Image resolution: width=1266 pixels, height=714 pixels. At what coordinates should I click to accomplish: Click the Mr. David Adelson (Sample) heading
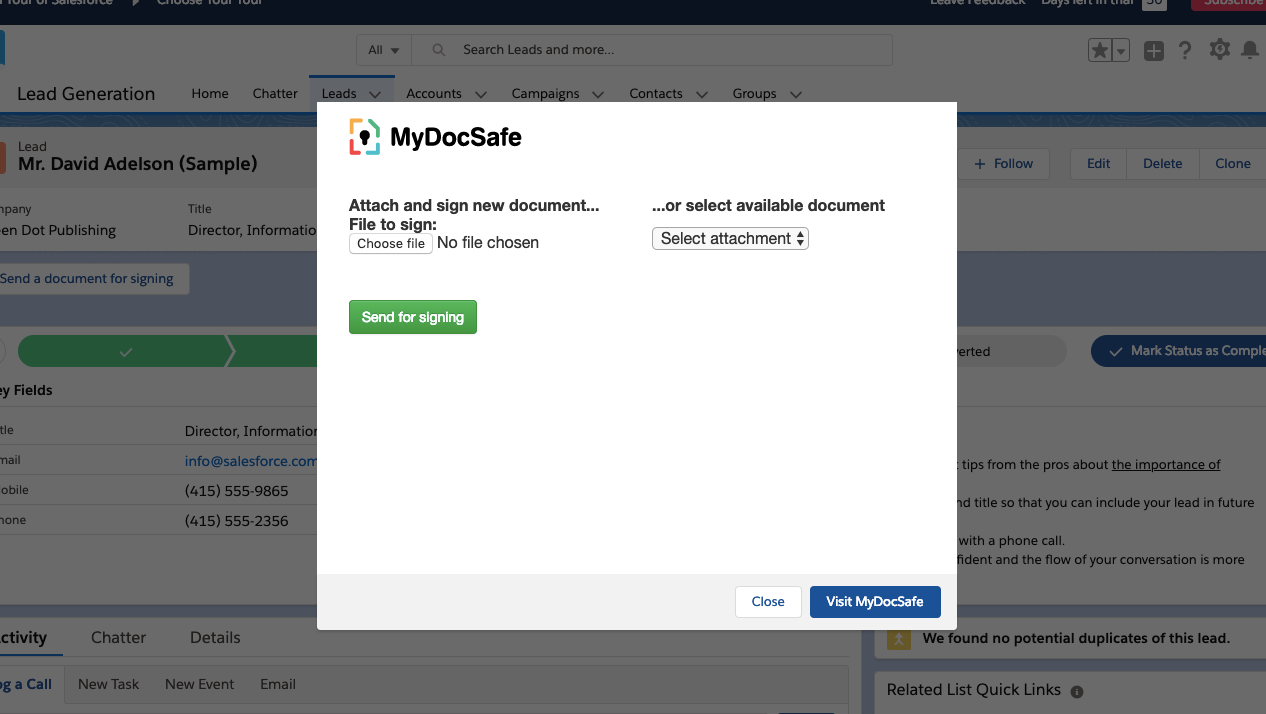click(138, 163)
